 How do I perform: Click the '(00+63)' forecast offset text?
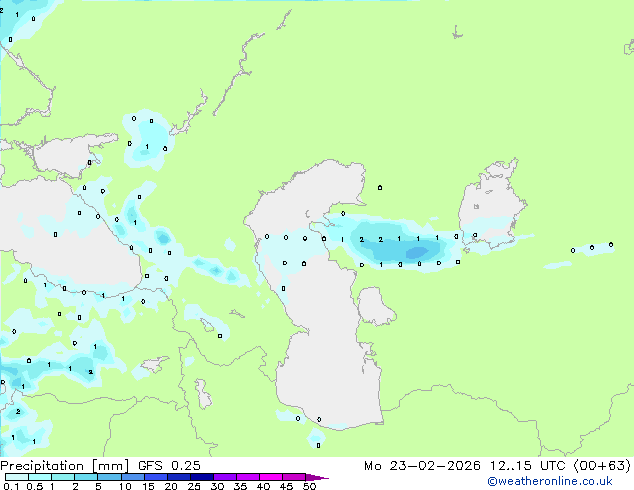coord(602,466)
